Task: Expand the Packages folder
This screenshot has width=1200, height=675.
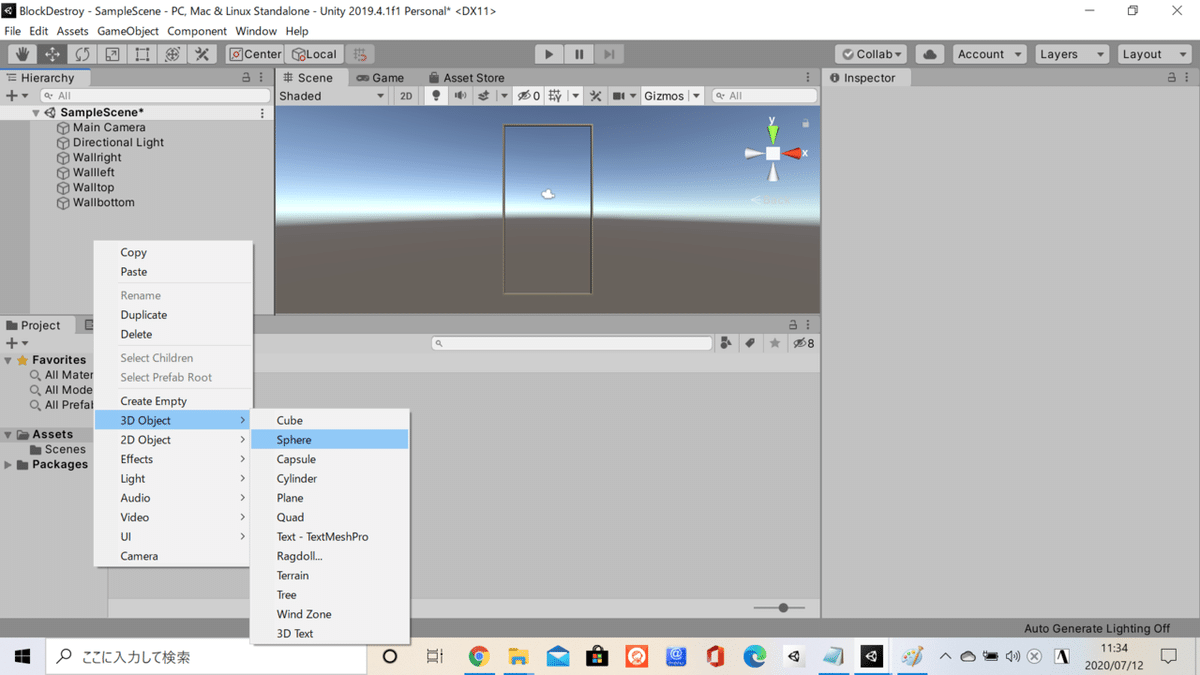Action: click(x=9, y=465)
